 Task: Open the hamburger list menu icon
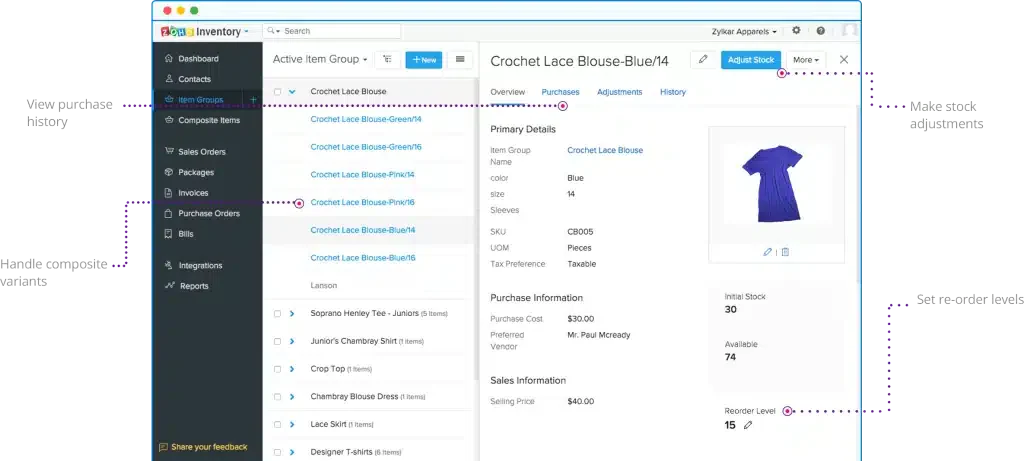[x=460, y=59]
